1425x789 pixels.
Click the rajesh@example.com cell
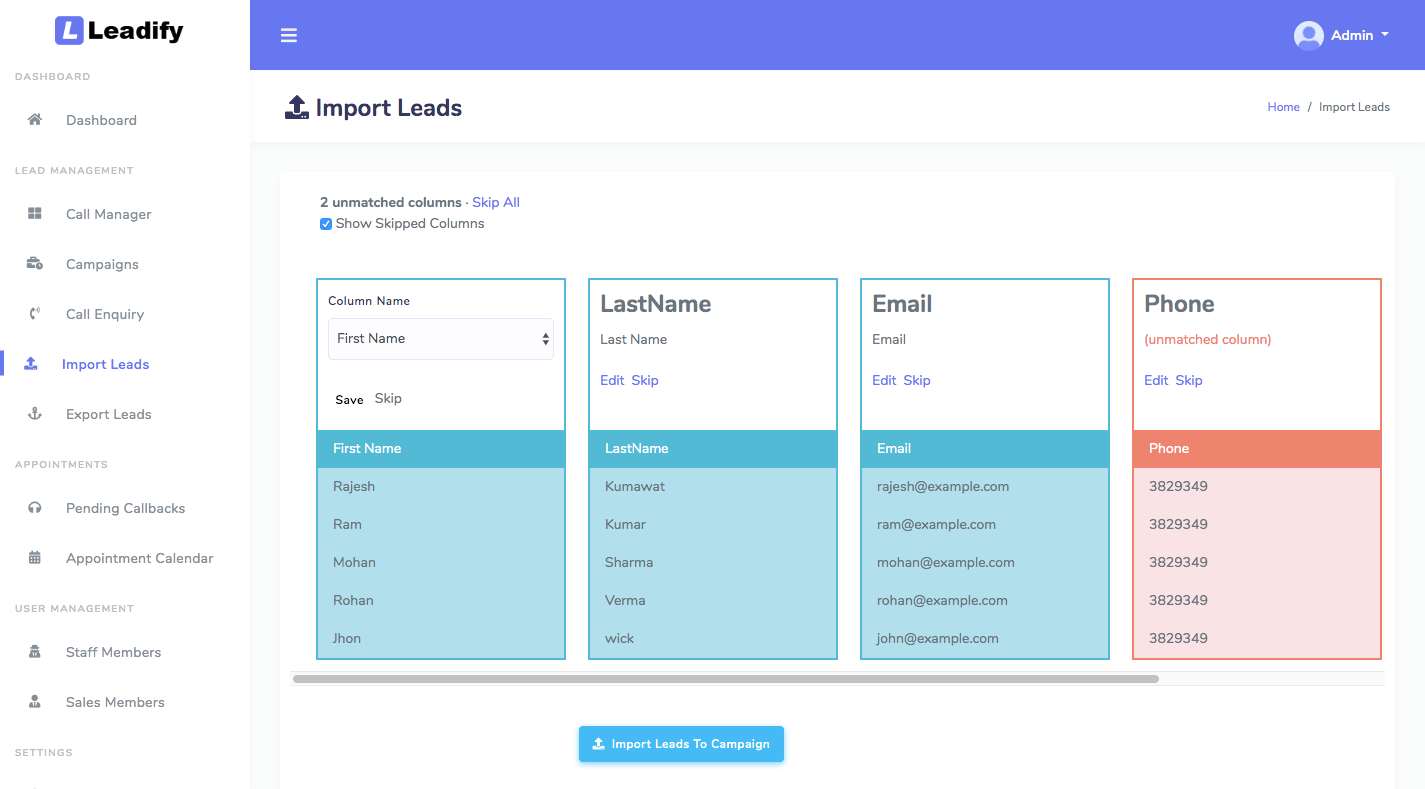985,487
